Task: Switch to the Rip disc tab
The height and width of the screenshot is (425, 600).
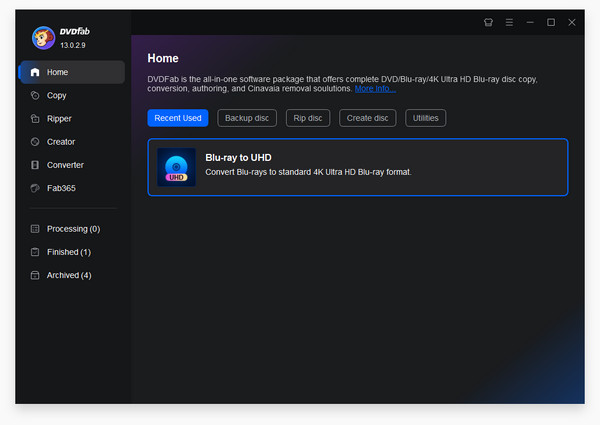Action: [x=308, y=118]
